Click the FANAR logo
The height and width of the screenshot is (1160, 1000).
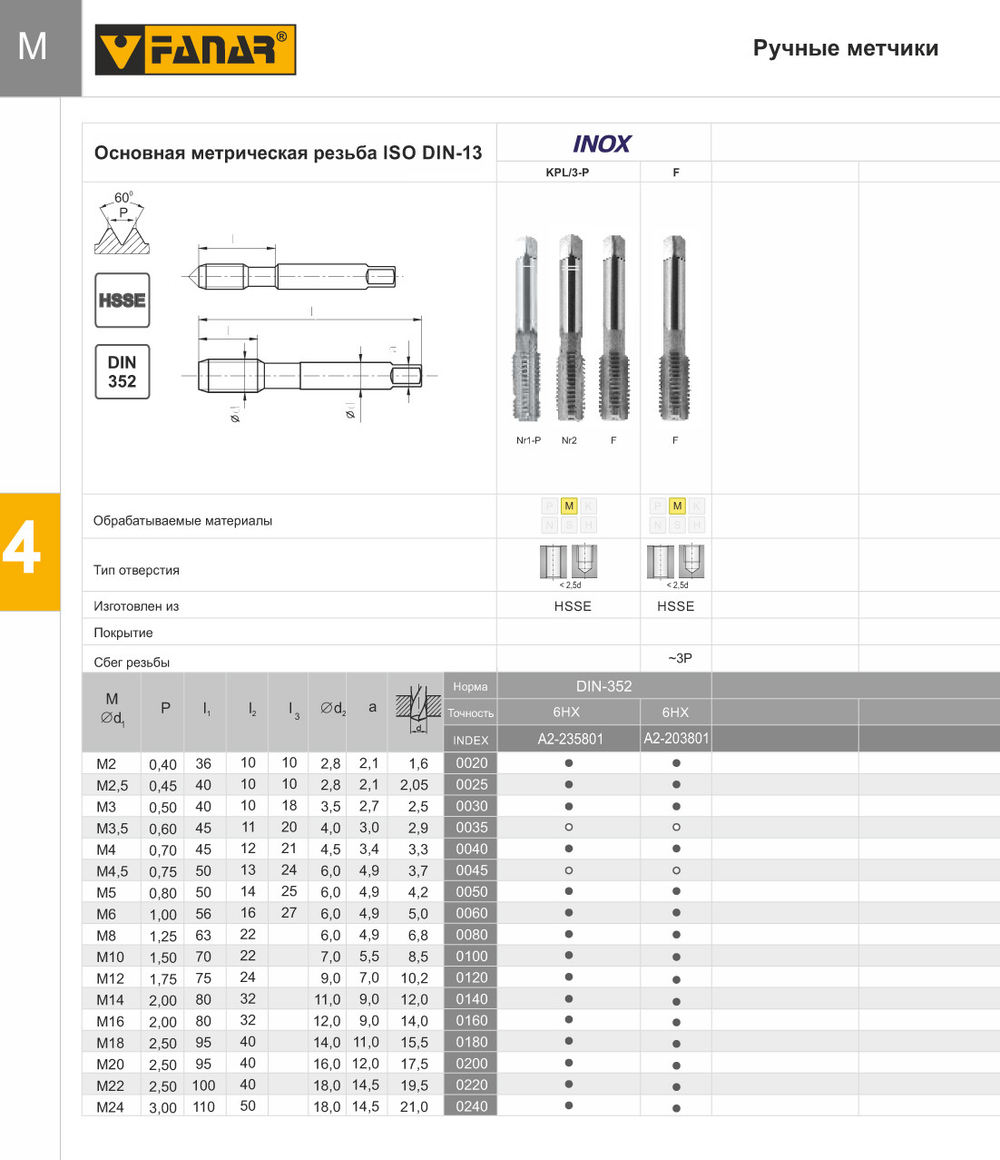[x=195, y=50]
